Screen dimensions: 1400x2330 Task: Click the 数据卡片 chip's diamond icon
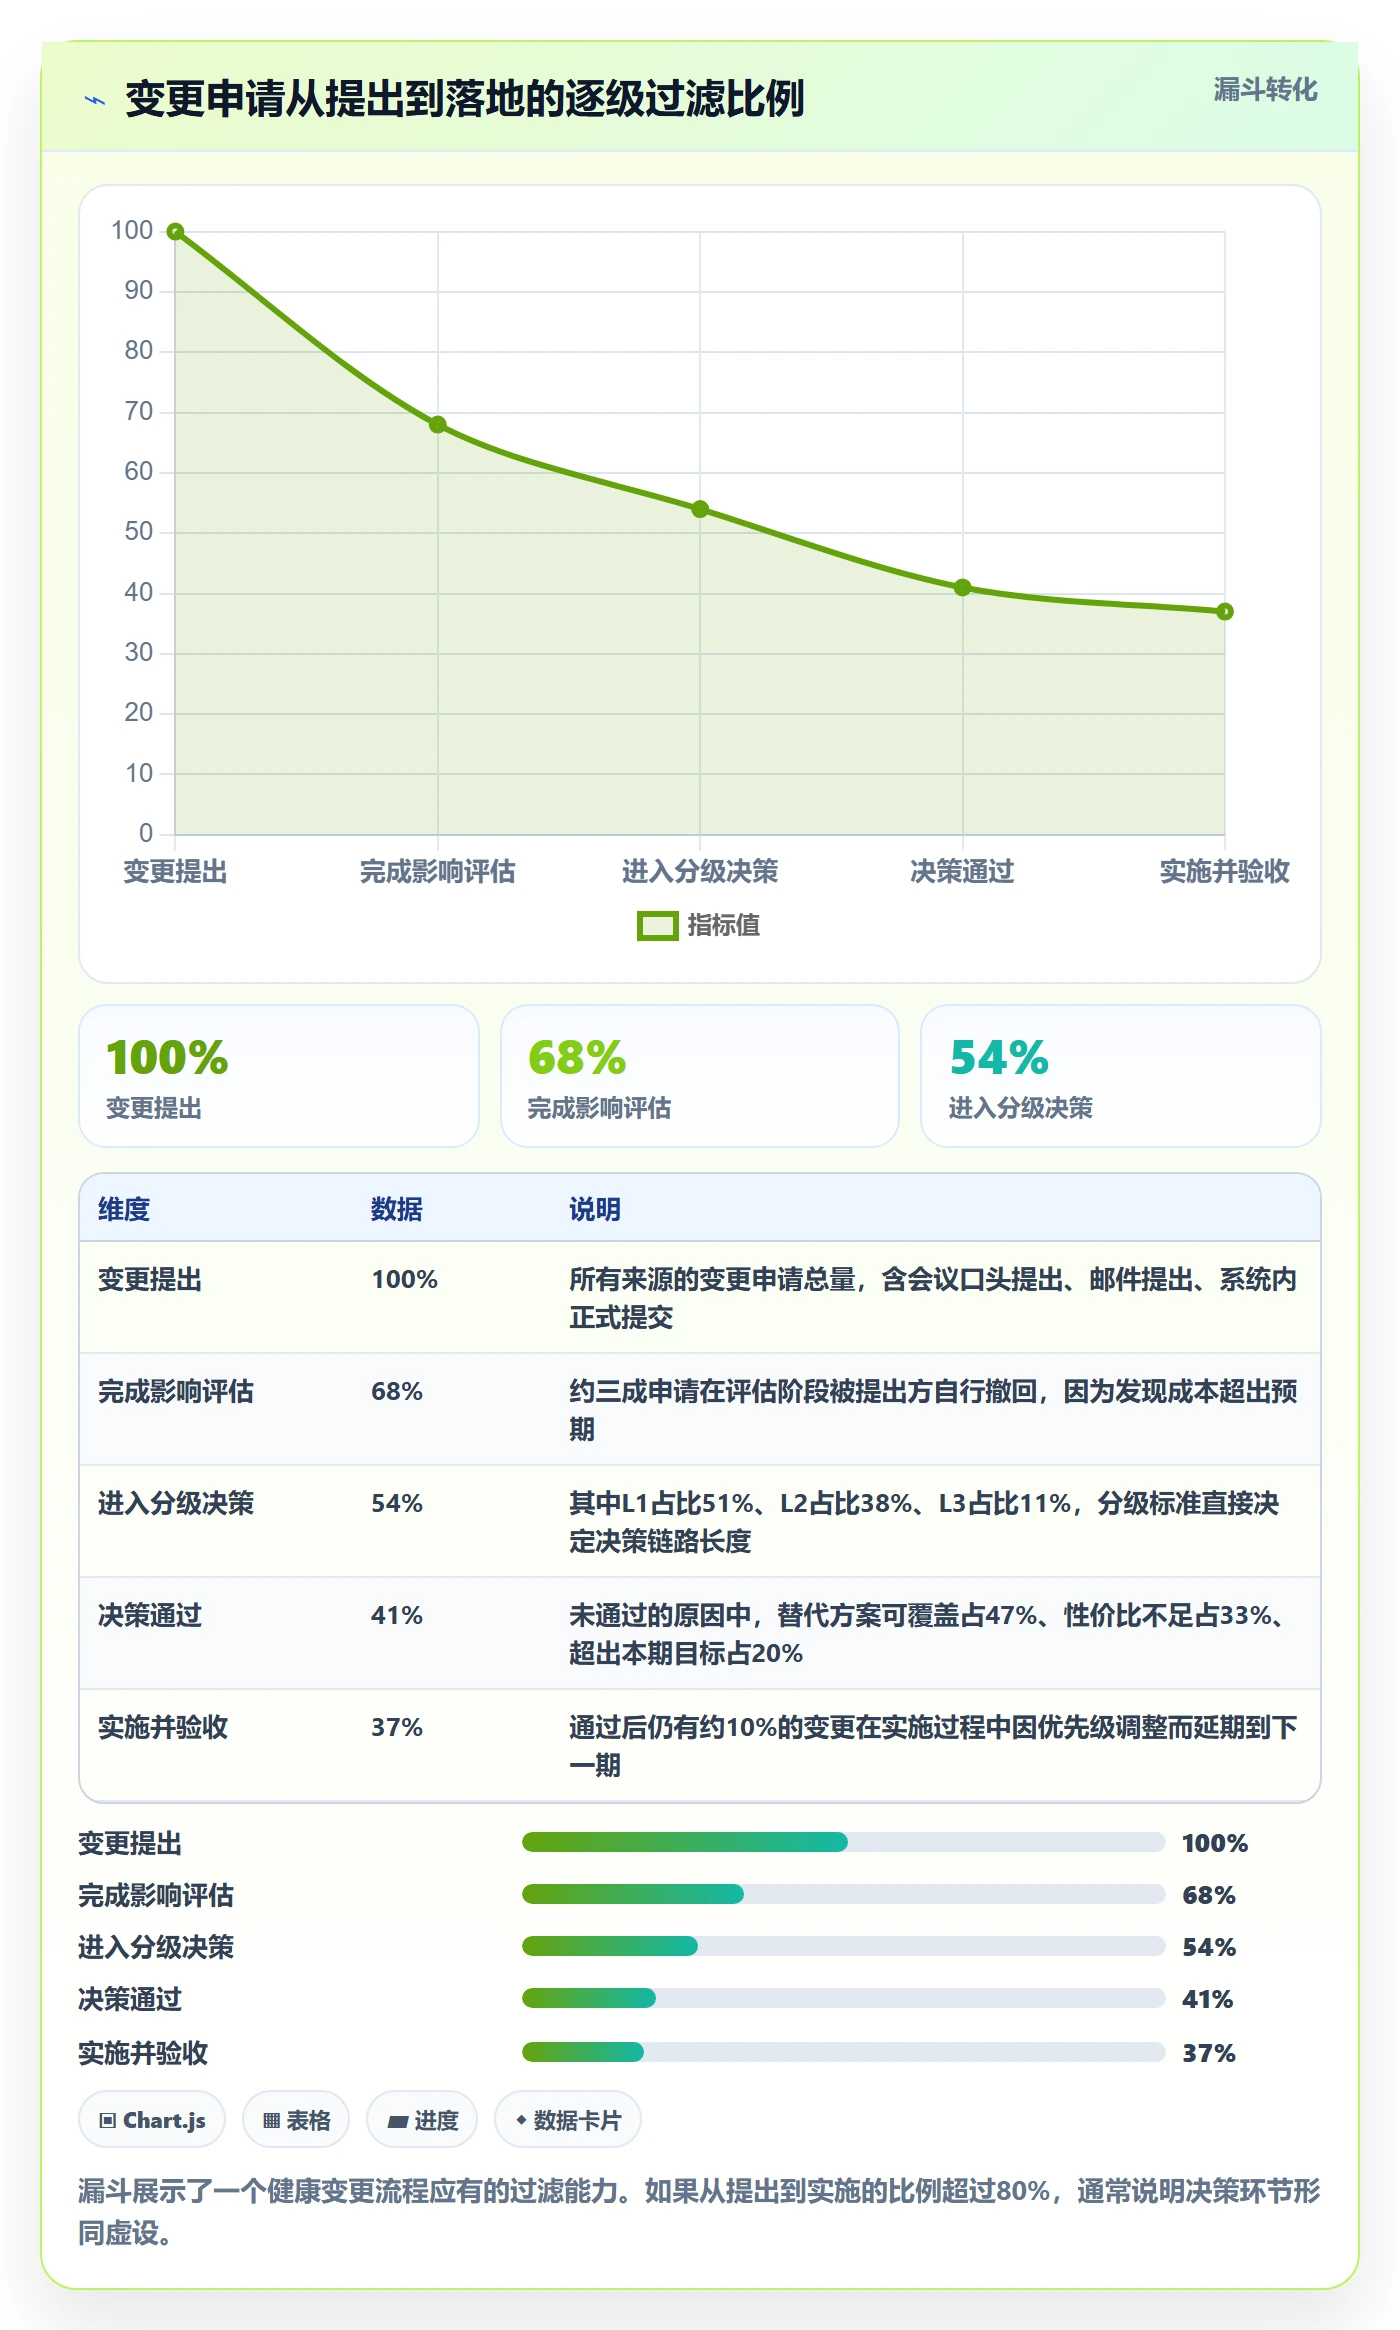(x=521, y=2120)
